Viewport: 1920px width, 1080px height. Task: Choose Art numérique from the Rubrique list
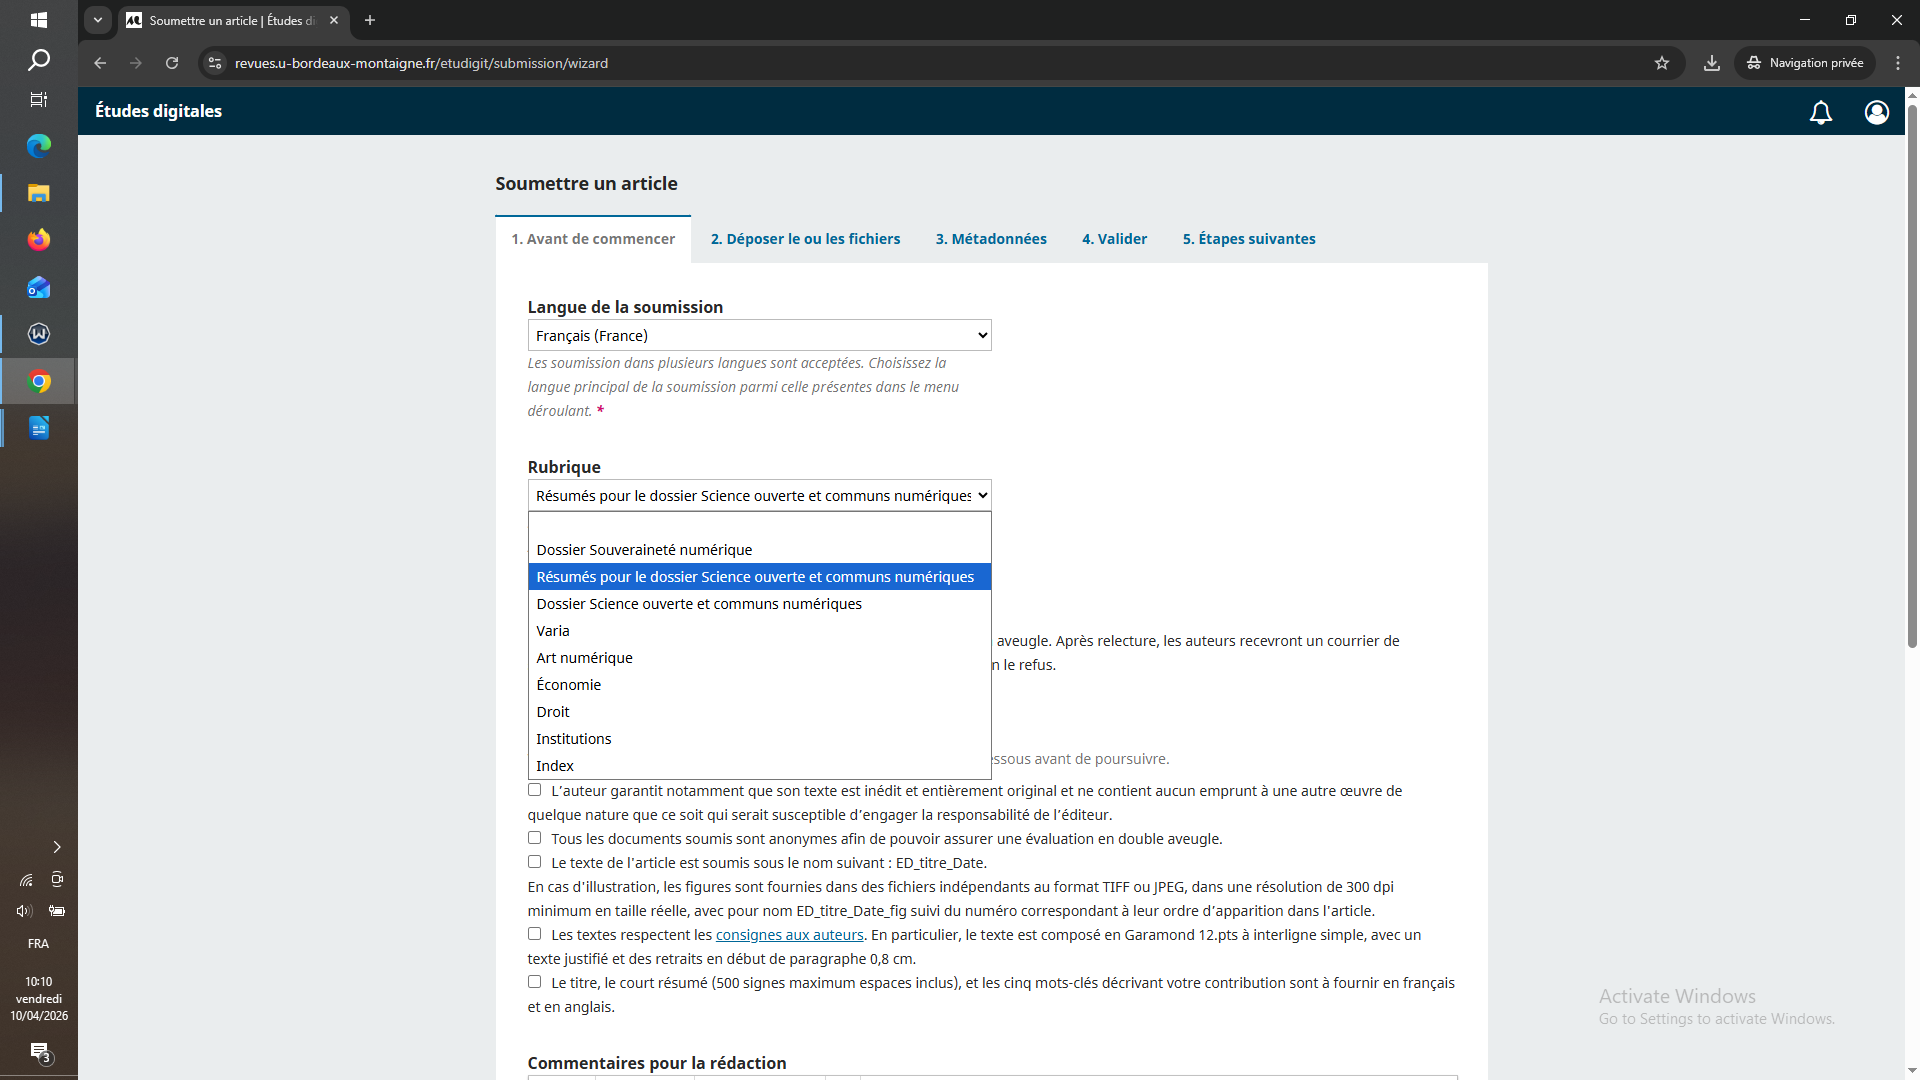tap(584, 658)
